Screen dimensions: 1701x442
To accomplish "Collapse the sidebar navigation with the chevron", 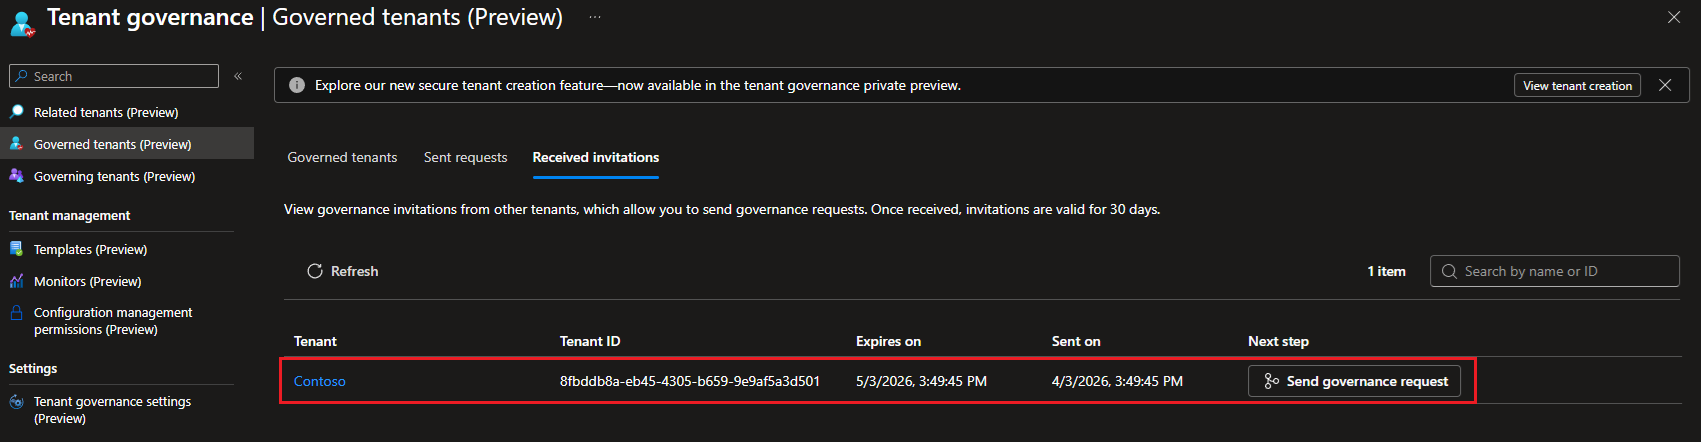I will [238, 76].
